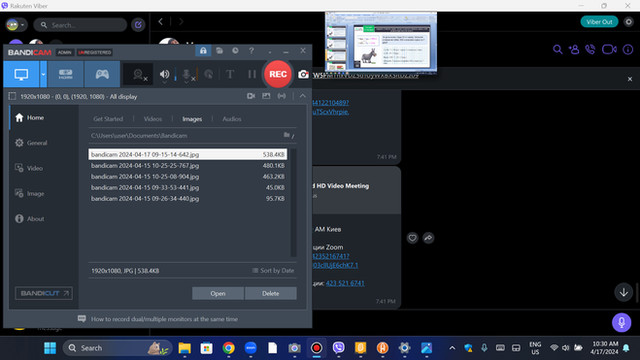Select Screen recording mode icon

pyautogui.click(x=21, y=74)
